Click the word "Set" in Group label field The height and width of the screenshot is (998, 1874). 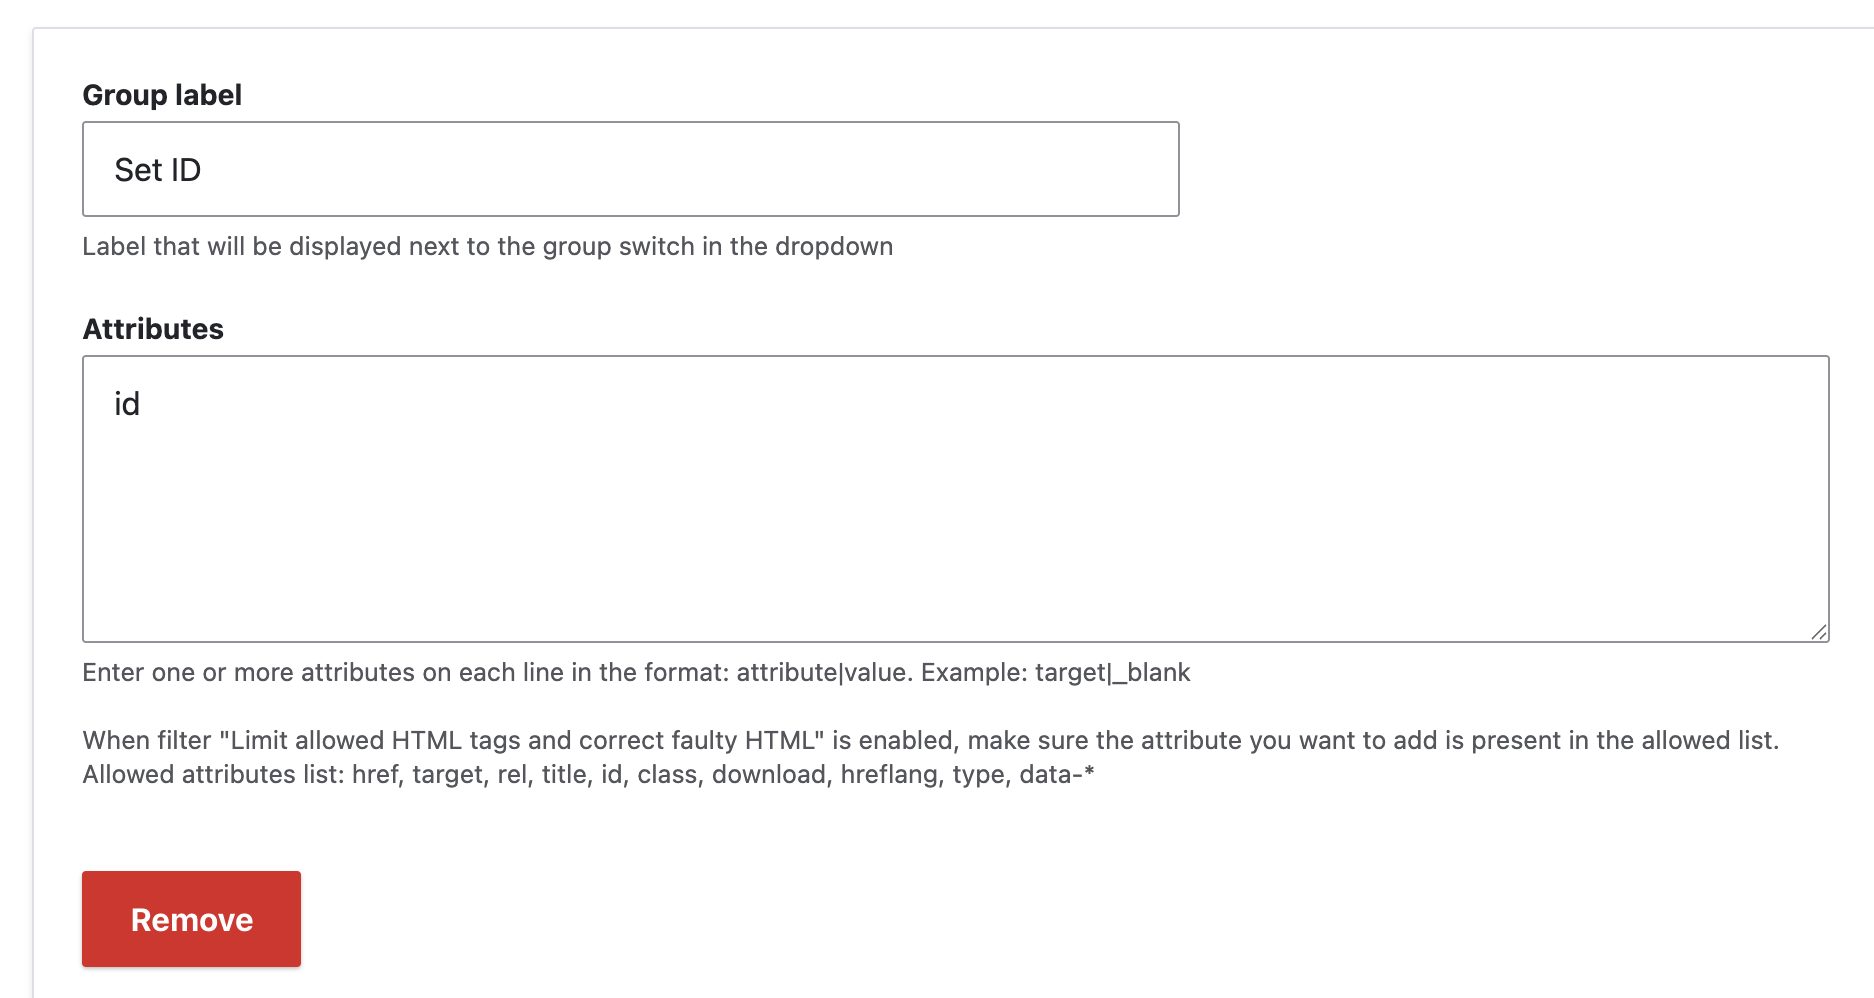click(138, 170)
